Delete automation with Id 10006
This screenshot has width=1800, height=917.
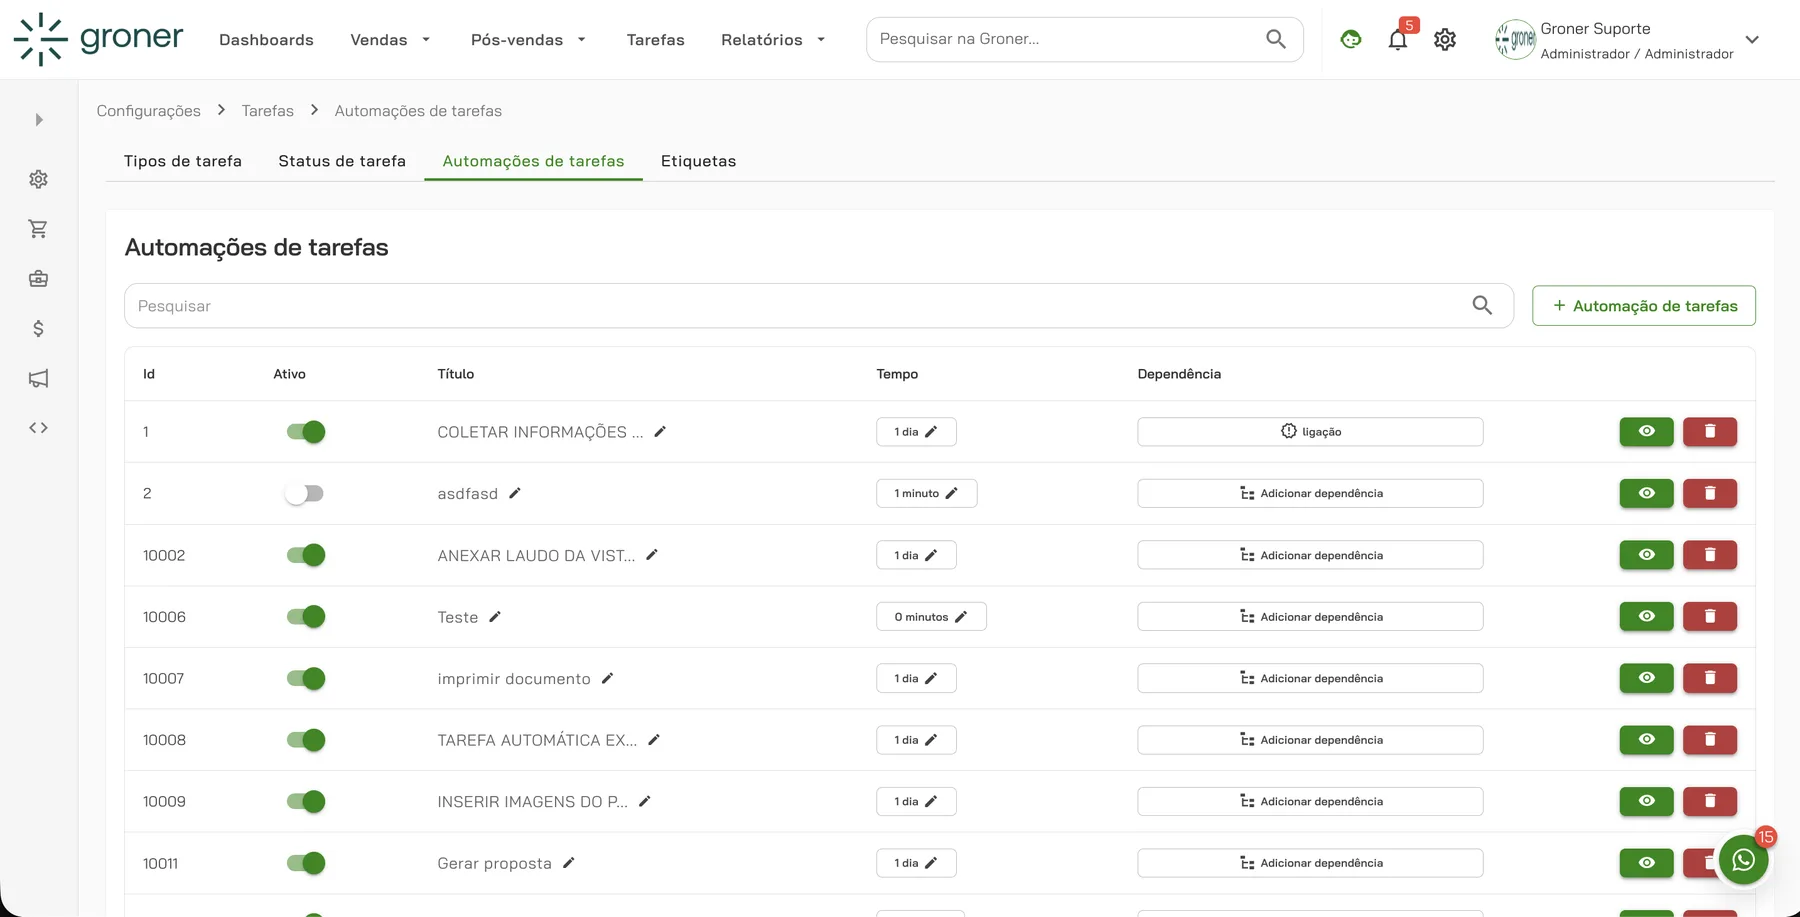pos(1710,617)
